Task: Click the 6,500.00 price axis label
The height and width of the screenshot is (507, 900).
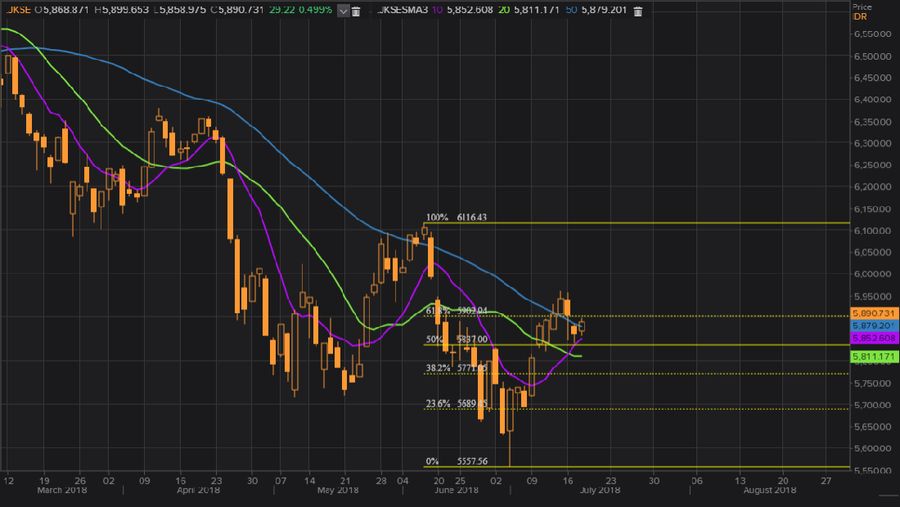Action: 872,56
